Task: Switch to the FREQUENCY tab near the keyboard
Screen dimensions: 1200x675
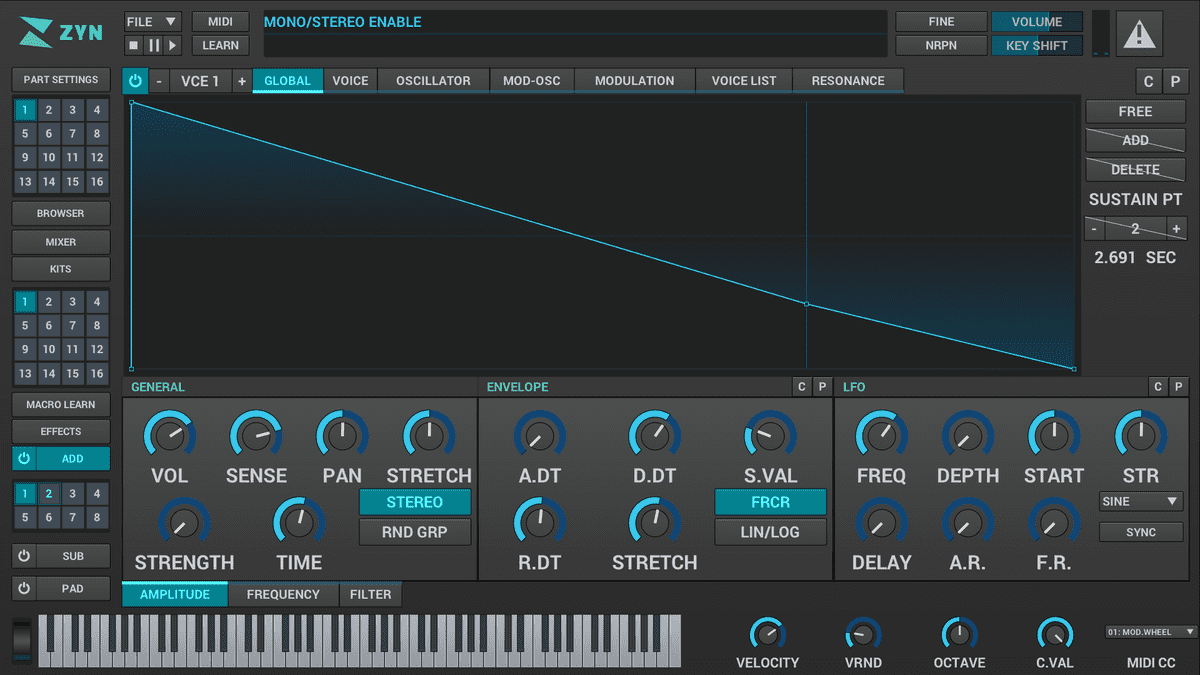Action: point(283,594)
